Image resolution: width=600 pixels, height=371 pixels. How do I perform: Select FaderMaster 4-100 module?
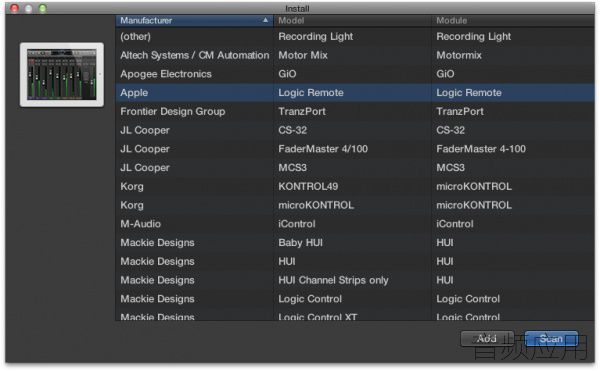point(481,149)
